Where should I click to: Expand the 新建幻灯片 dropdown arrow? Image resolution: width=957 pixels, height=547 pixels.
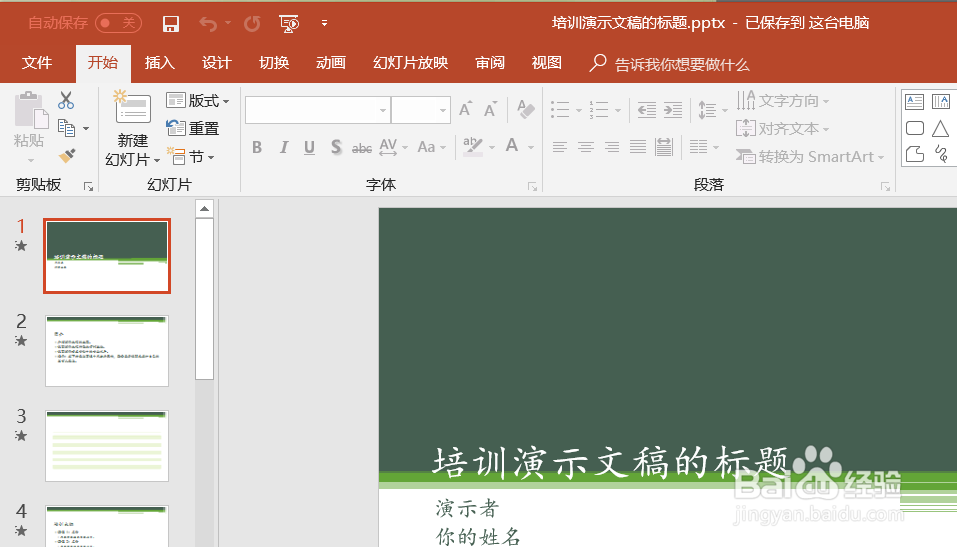[x=157, y=161]
